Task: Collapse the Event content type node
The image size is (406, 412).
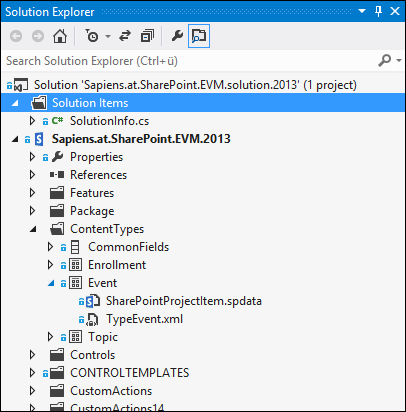Action: pyautogui.click(x=51, y=283)
